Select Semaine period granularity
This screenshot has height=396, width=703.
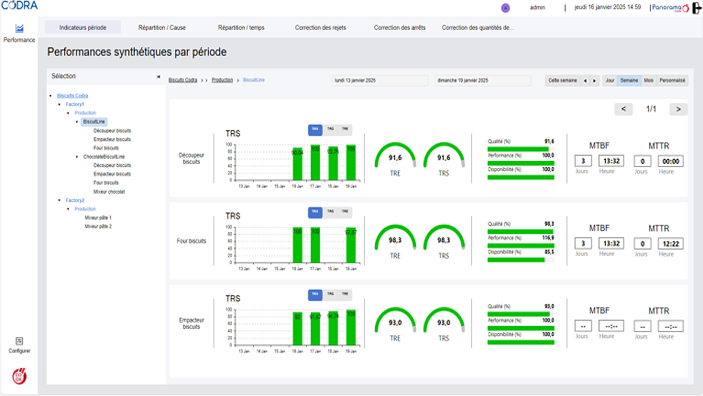tap(629, 81)
